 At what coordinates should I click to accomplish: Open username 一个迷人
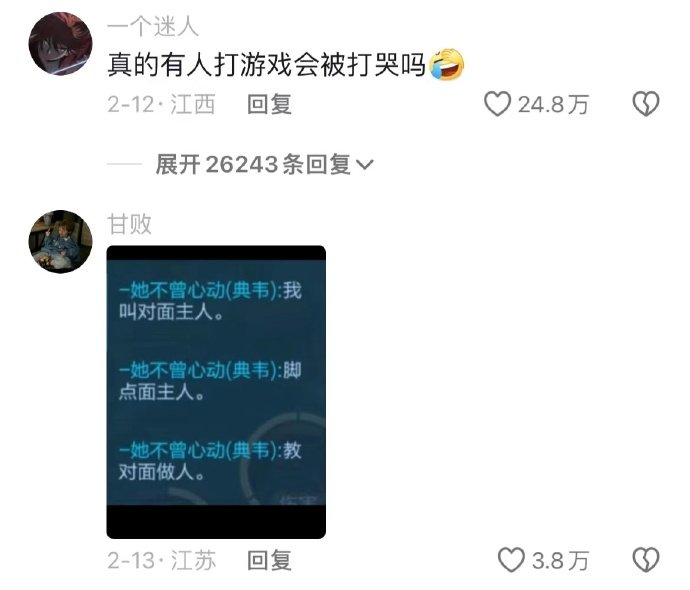[x=153, y=27]
